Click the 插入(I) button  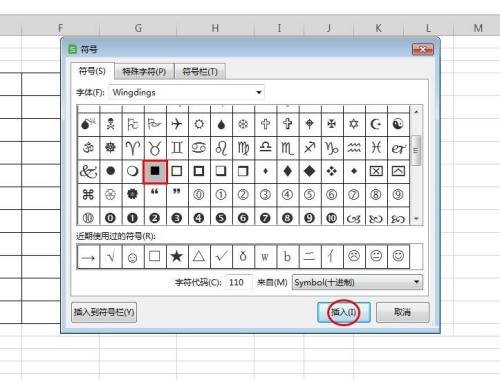click(344, 312)
